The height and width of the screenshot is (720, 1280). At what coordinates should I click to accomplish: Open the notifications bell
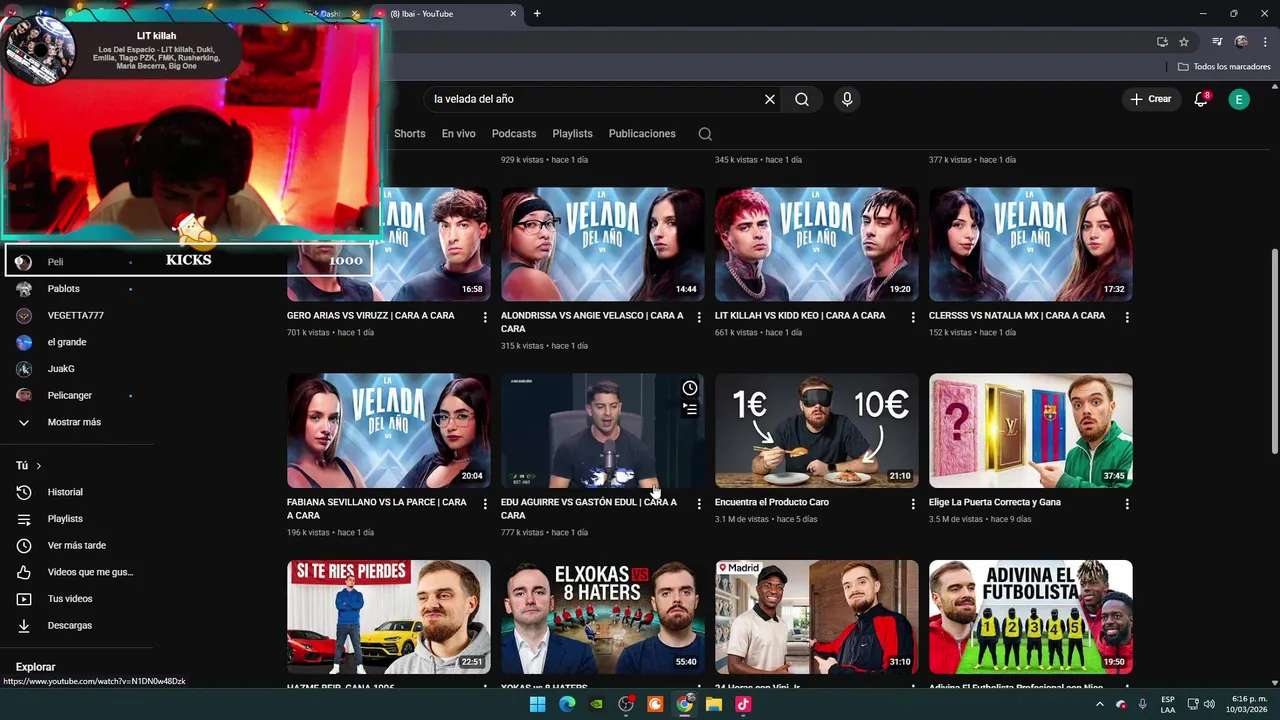click(1201, 99)
